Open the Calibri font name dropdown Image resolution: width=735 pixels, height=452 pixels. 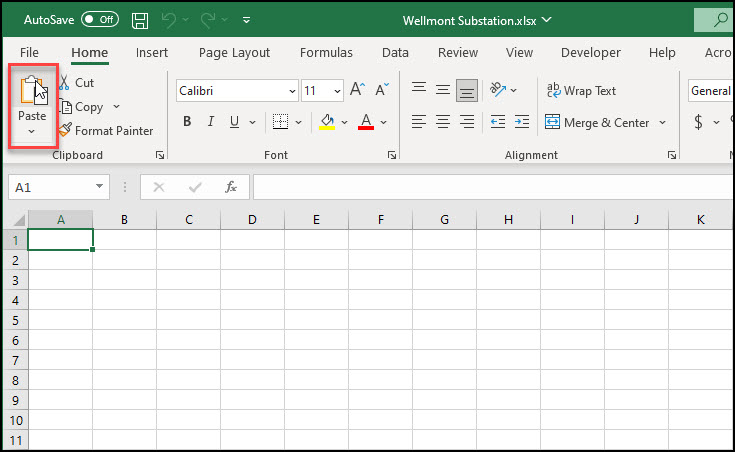(x=292, y=91)
